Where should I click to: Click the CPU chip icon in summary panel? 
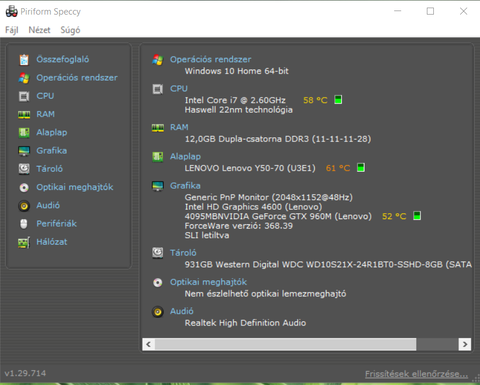pyautogui.click(x=158, y=89)
